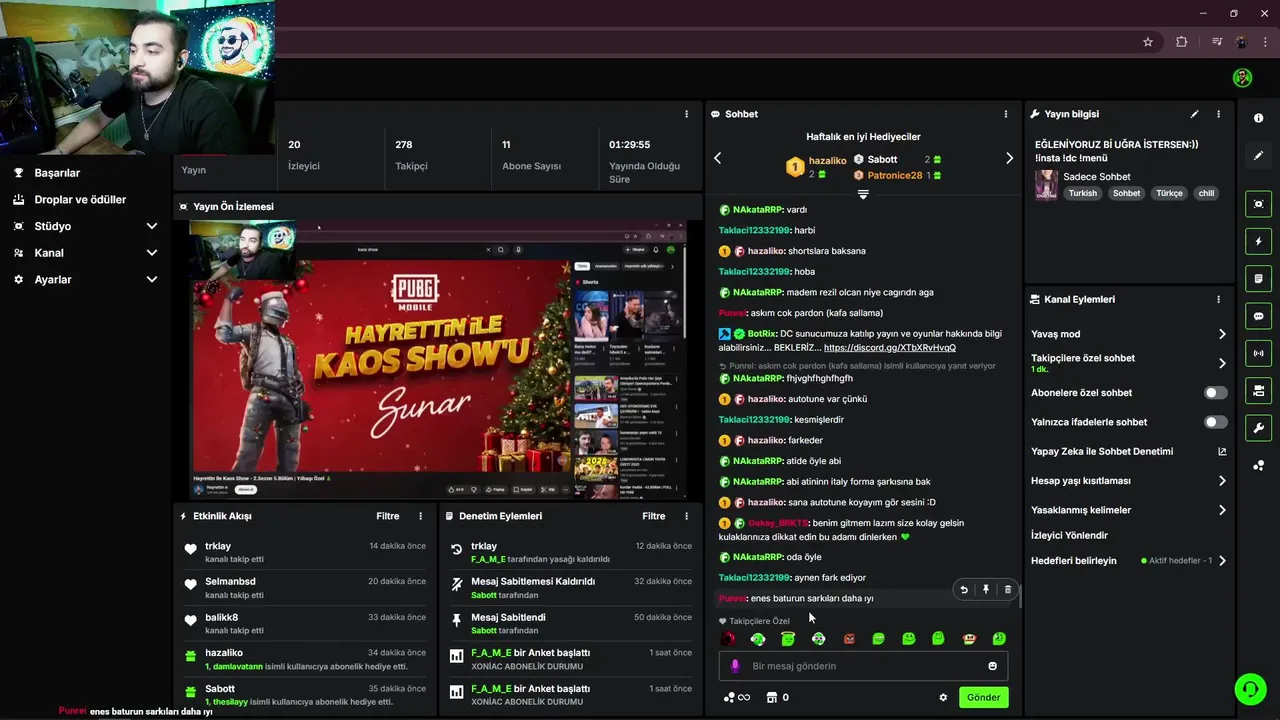This screenshot has height=720, width=1280.
Task: Open Chrome extensions puzzle icon
Action: click(1182, 42)
